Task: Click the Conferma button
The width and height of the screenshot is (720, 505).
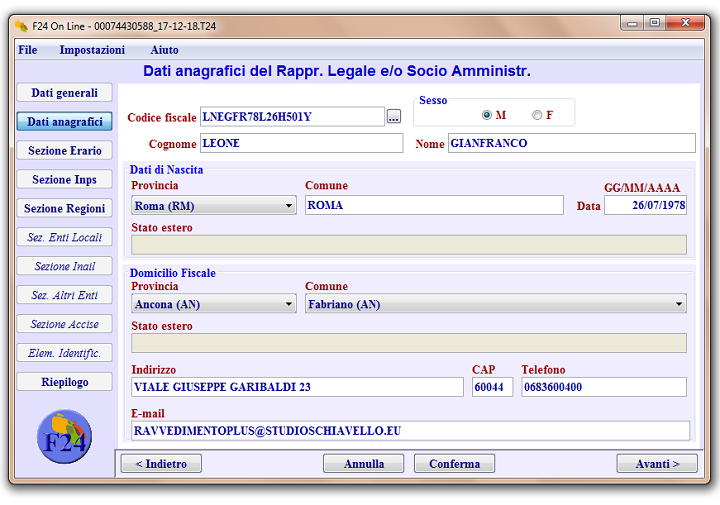Action: (455, 464)
